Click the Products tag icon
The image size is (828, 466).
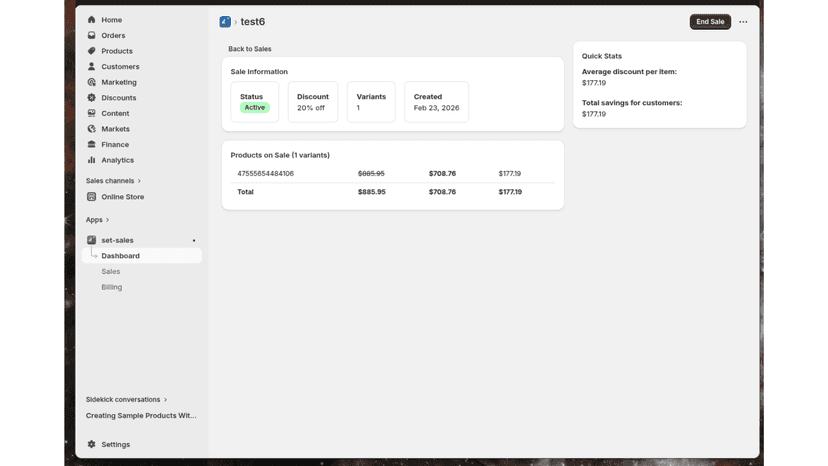(91, 51)
